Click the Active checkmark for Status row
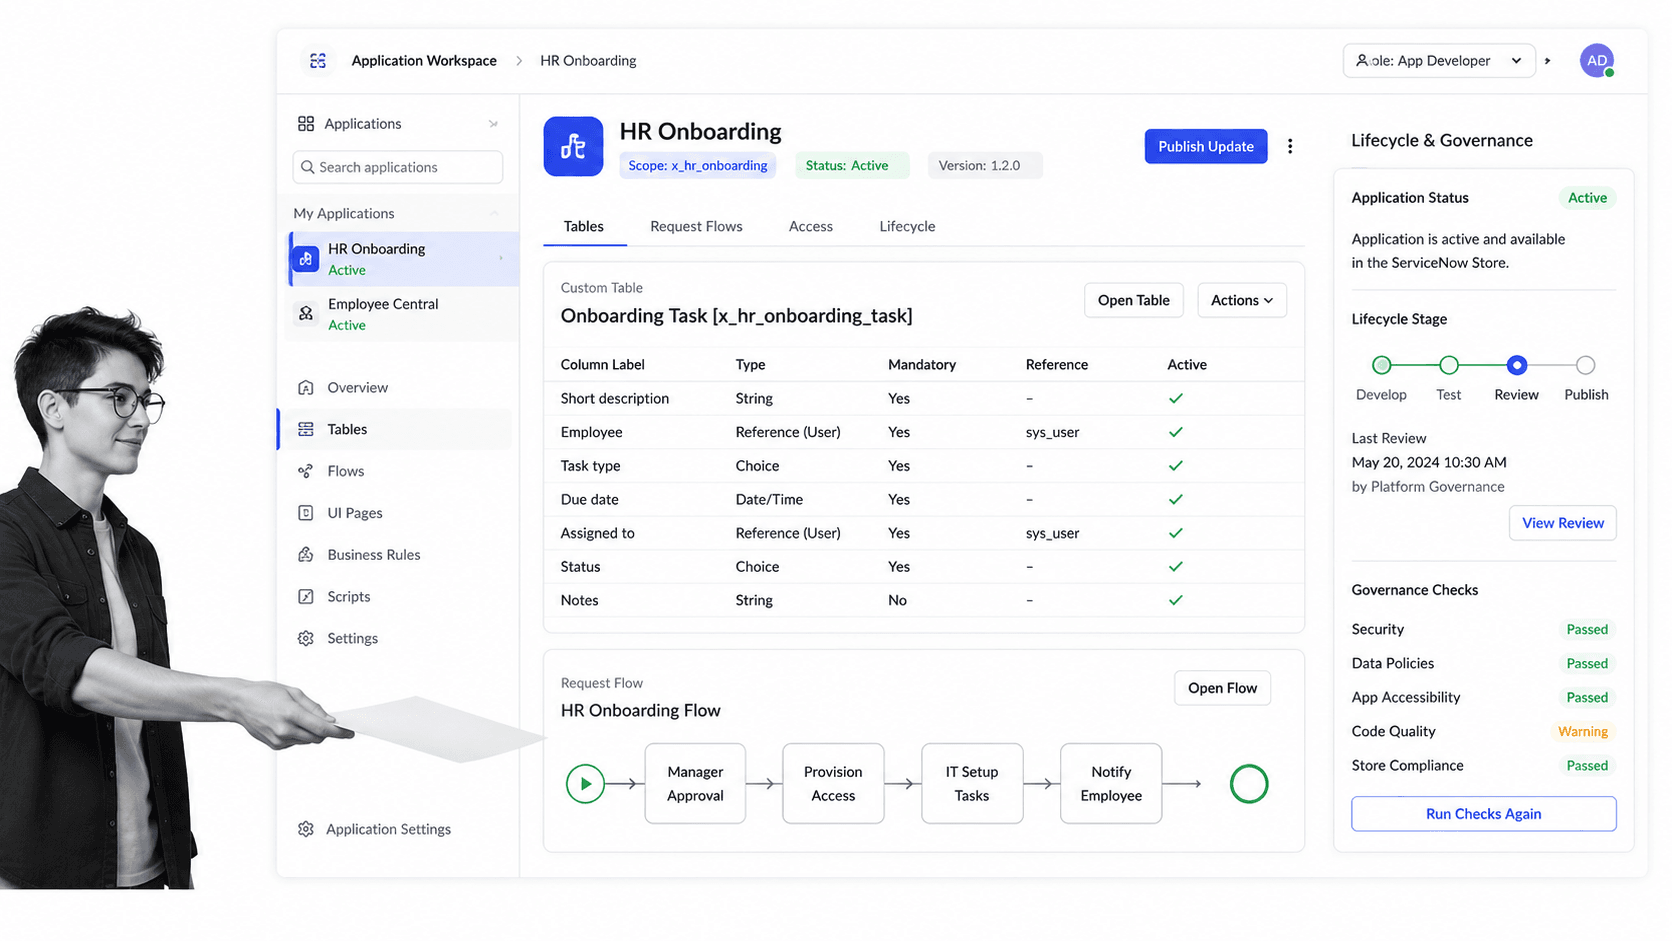 pyautogui.click(x=1176, y=567)
